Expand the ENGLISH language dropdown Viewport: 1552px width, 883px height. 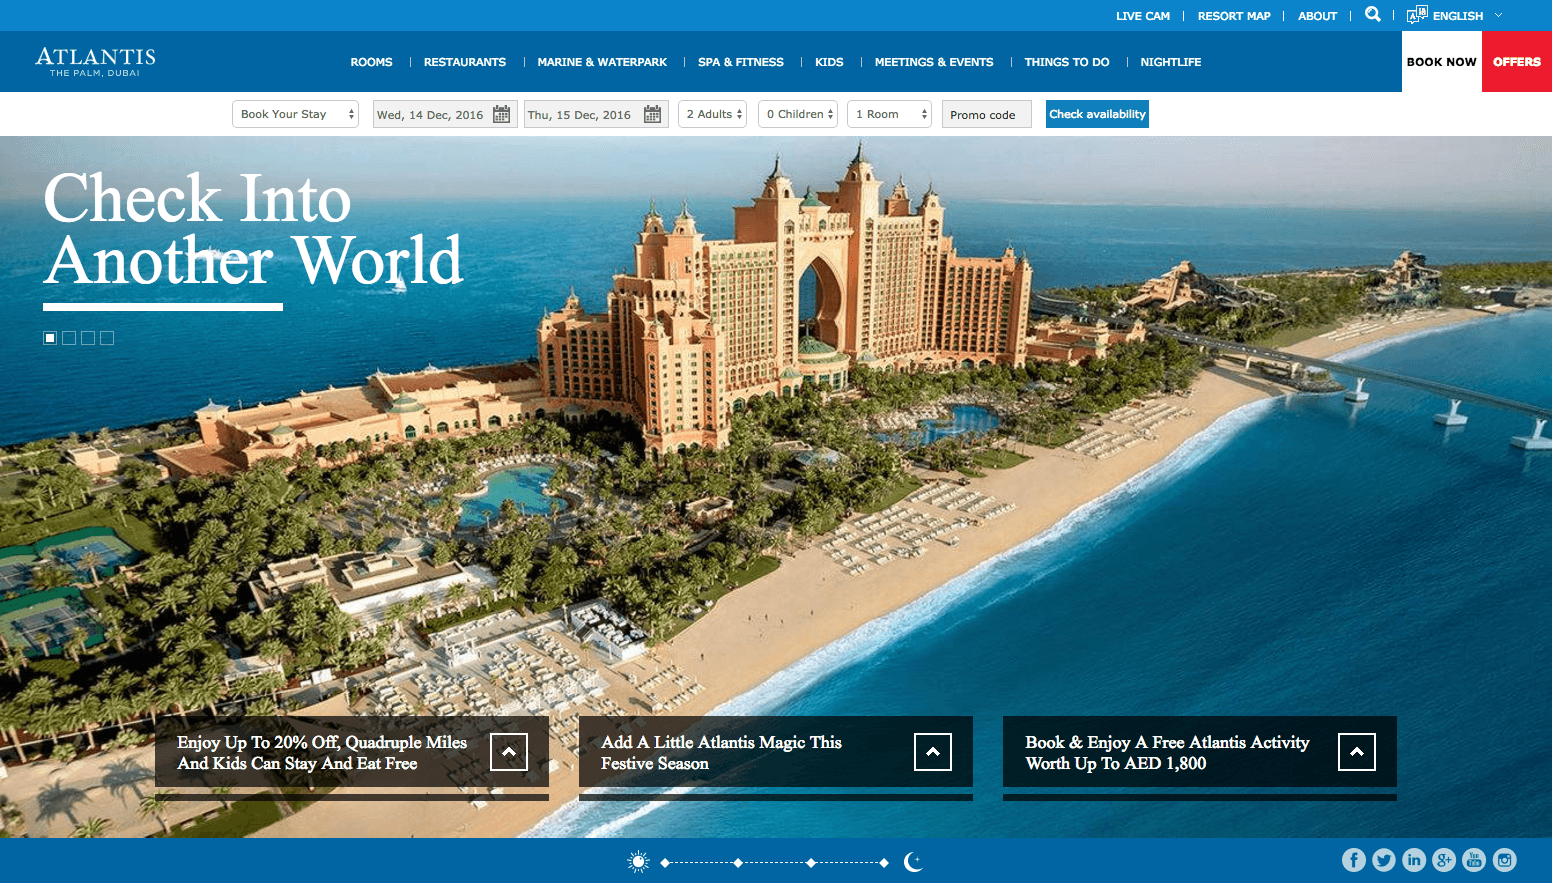tap(1459, 15)
